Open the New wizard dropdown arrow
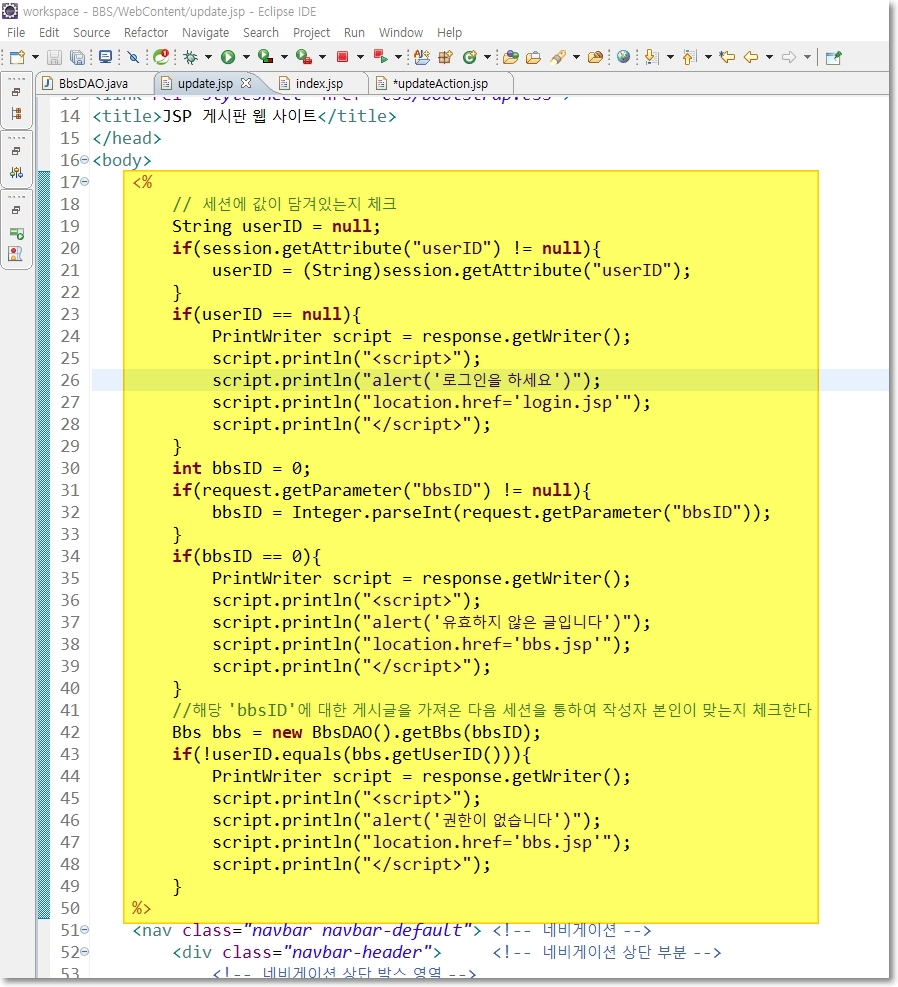The image size is (898, 987). [35, 57]
